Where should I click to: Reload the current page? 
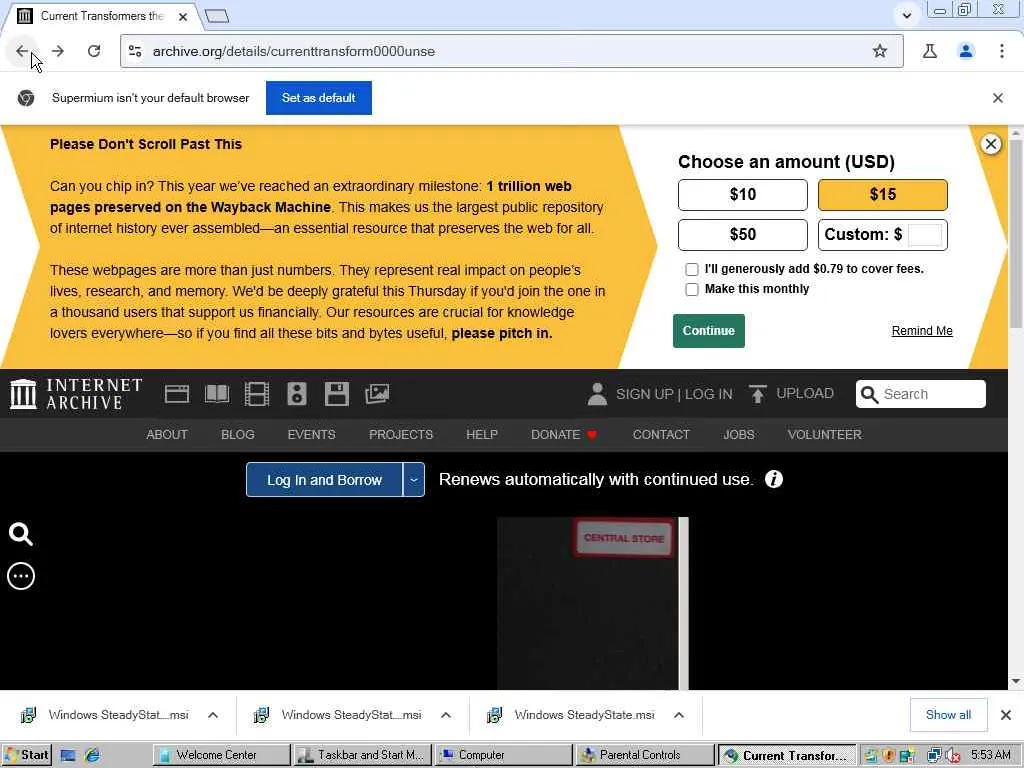(x=94, y=51)
